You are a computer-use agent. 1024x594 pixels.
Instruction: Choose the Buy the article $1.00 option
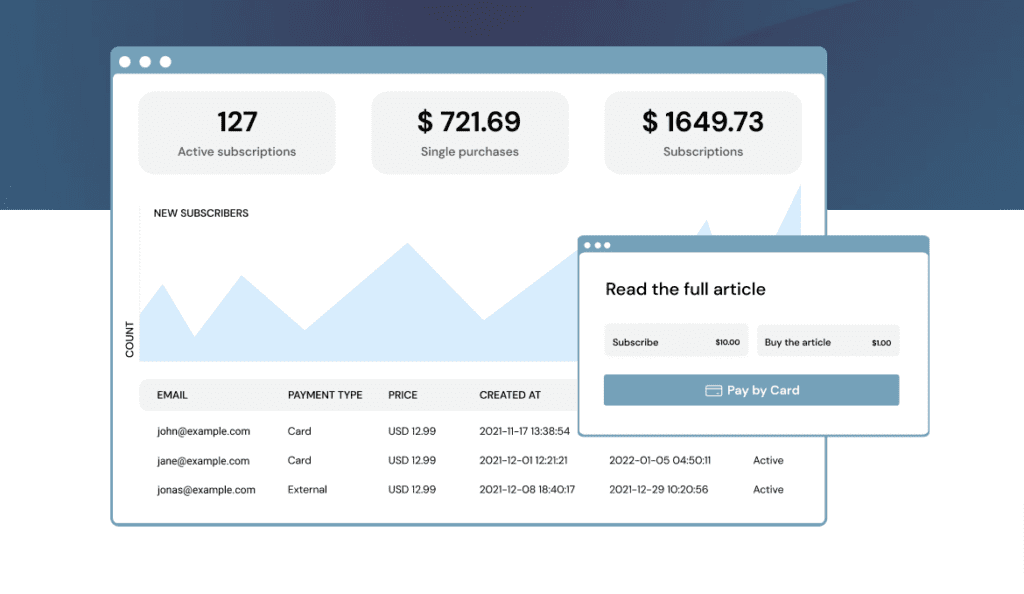coord(827,342)
